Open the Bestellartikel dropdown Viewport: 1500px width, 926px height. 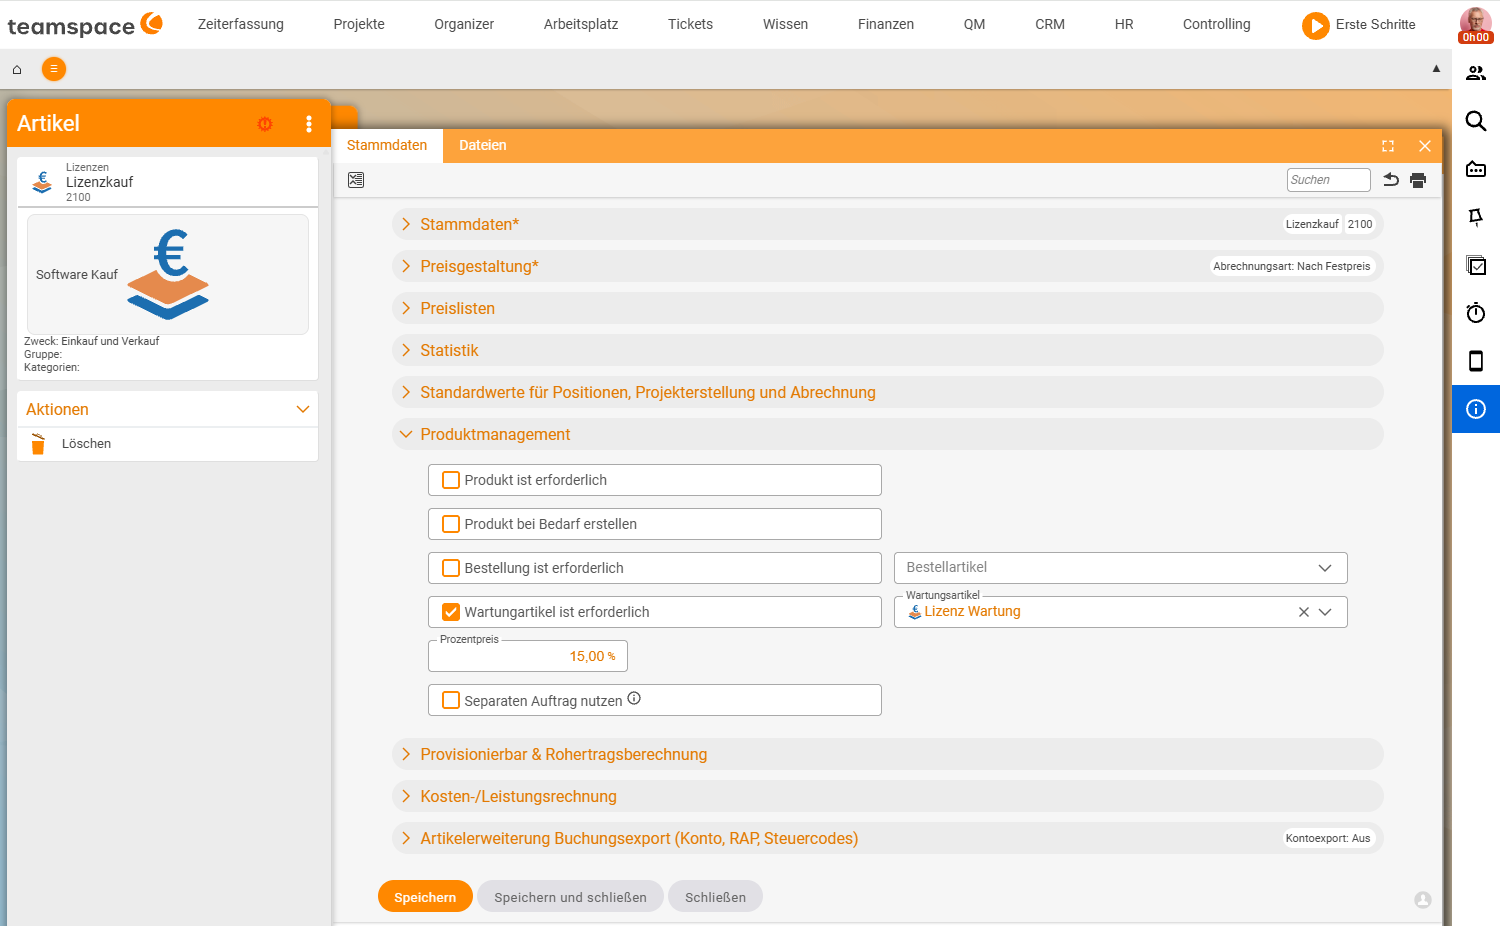(x=1120, y=568)
